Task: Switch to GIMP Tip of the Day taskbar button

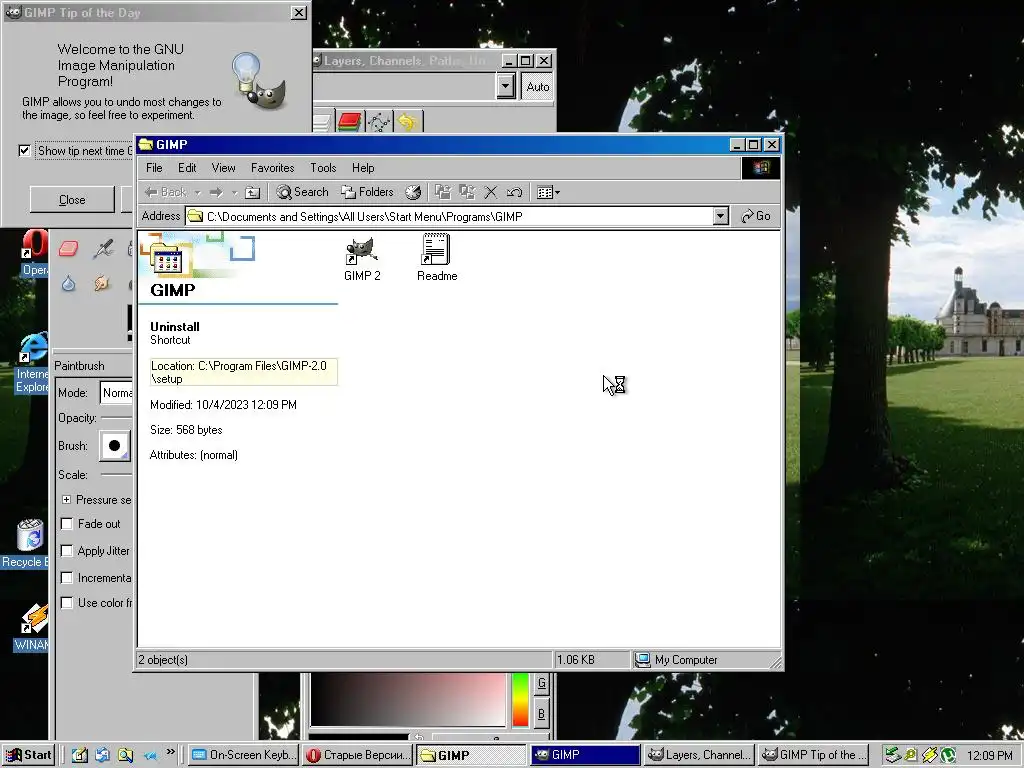Action: (x=814, y=755)
